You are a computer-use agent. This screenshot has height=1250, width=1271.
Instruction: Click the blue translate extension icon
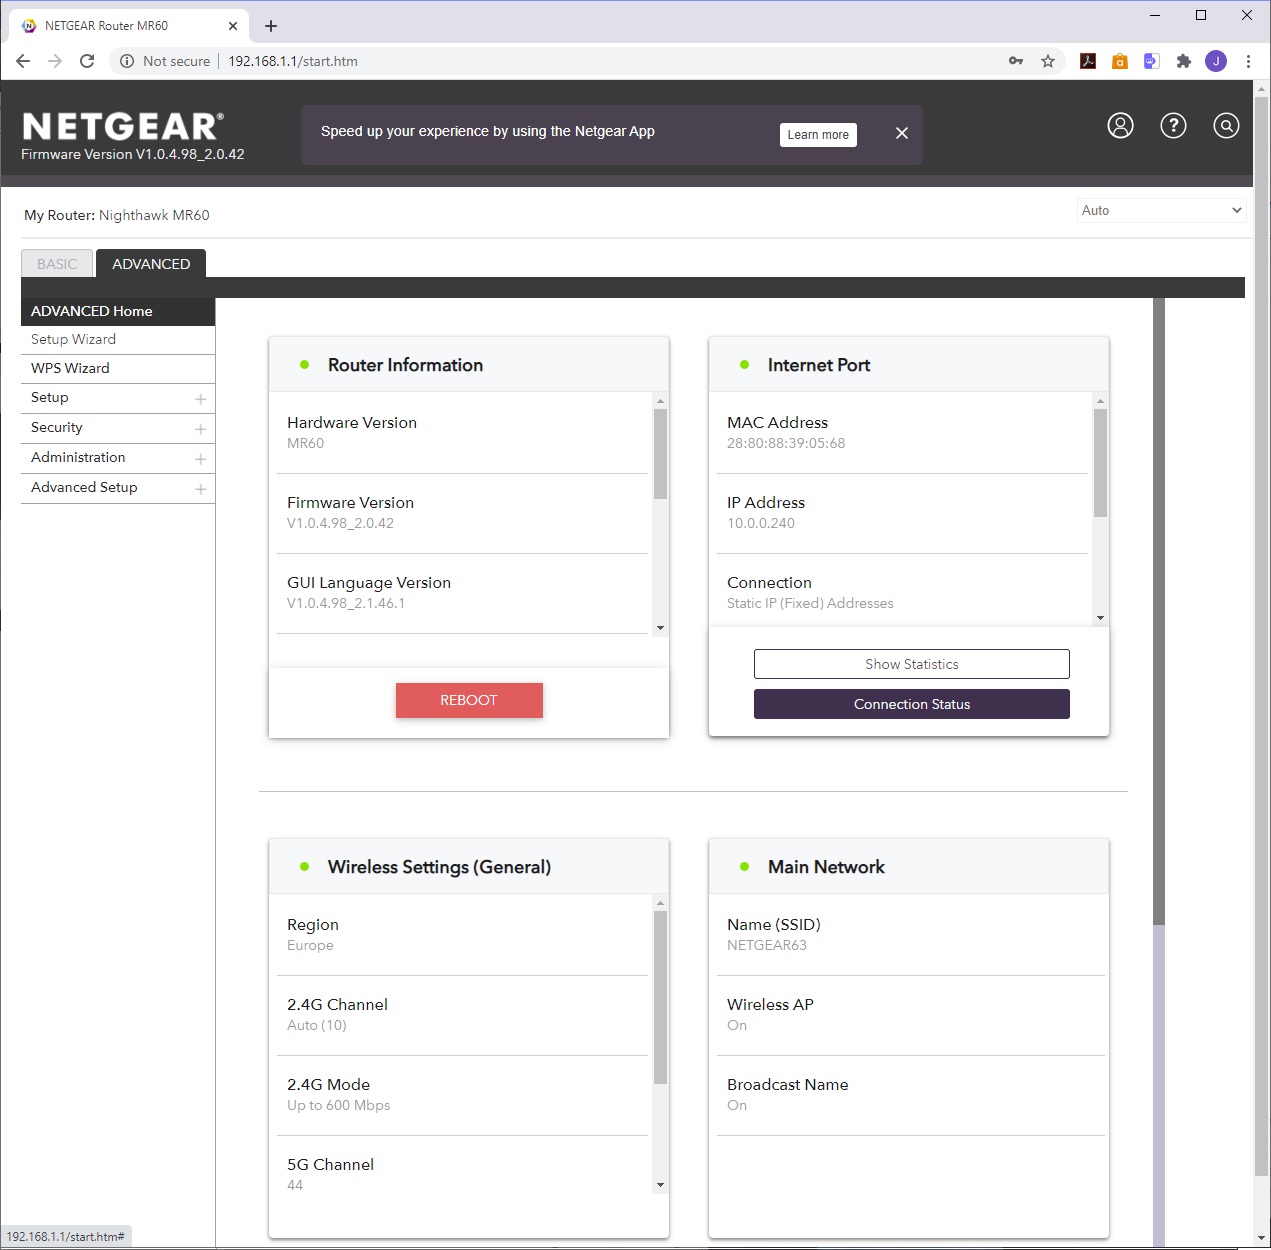(x=1152, y=61)
